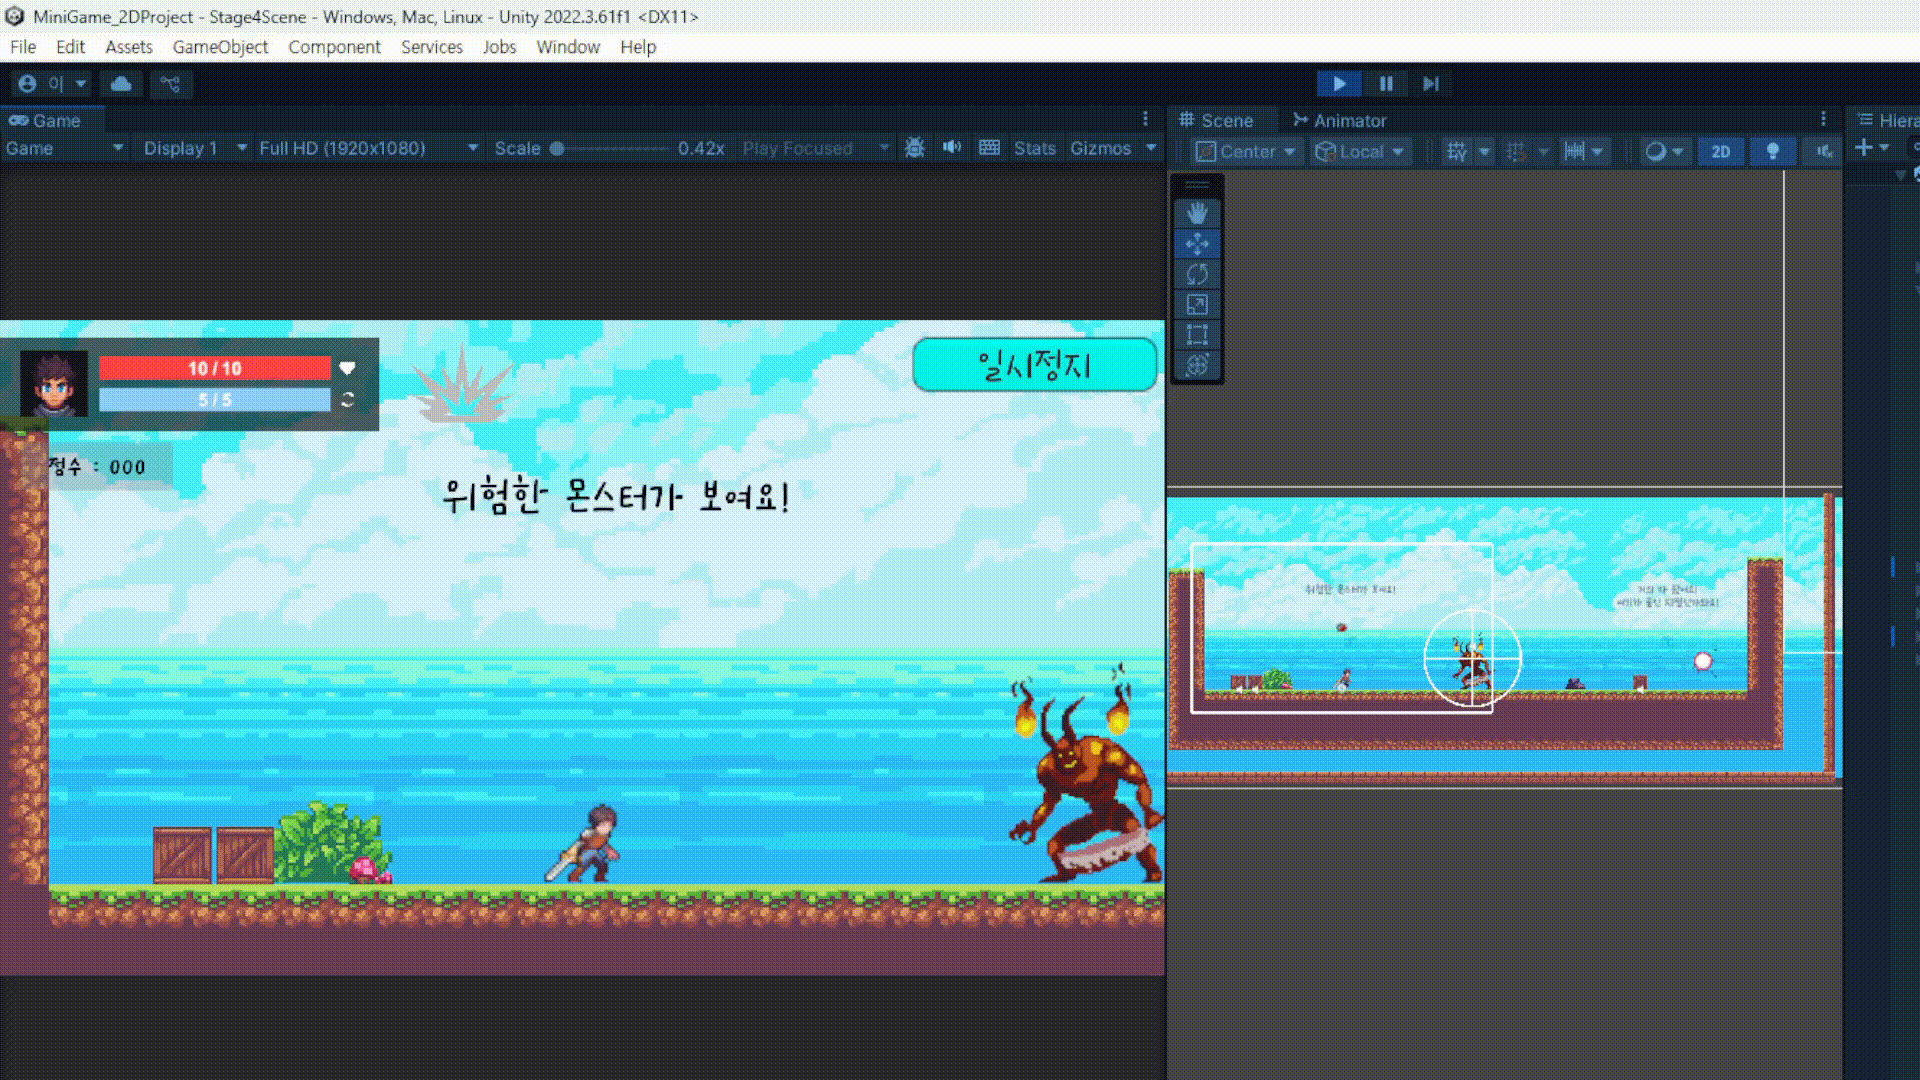Viewport: 1920px width, 1080px height.
Task: Open the Center pivot mode dropdown
Action: pyautogui.click(x=1246, y=151)
